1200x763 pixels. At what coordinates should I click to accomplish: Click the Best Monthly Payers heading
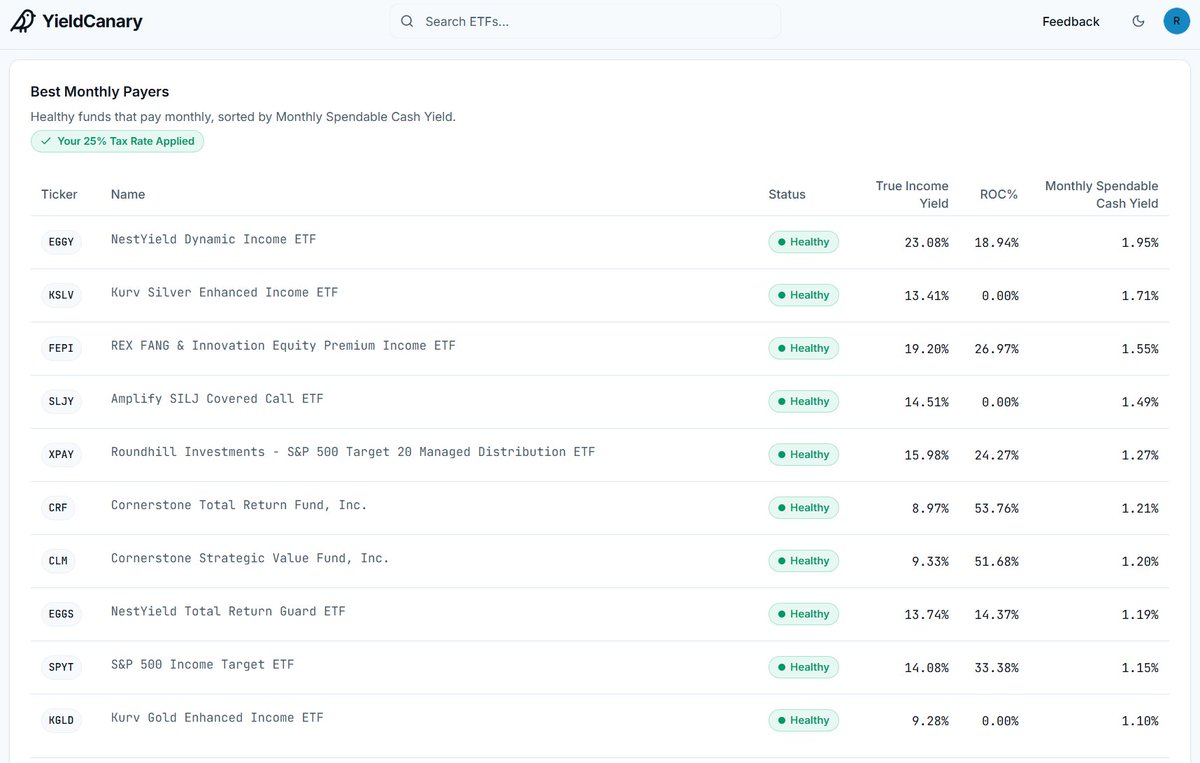(100, 92)
